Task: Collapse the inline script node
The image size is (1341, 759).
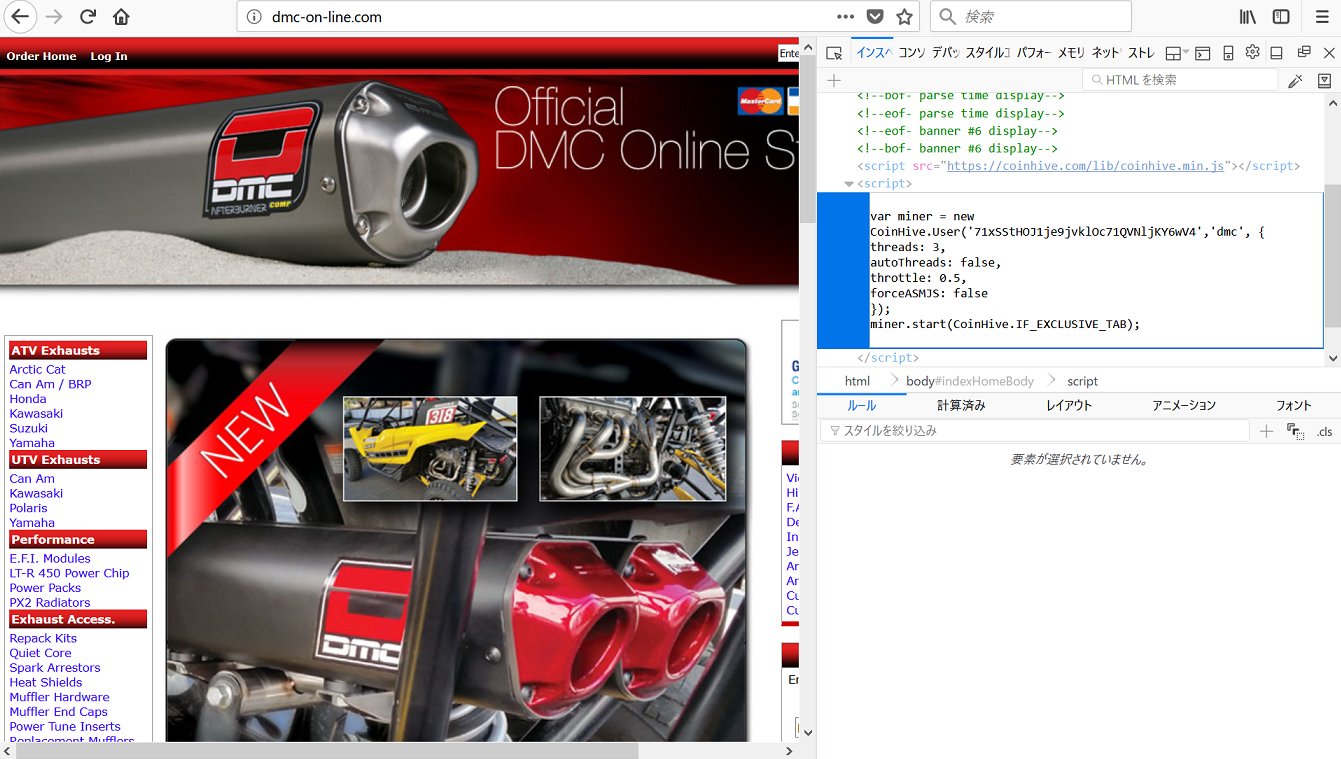Action: (x=849, y=184)
